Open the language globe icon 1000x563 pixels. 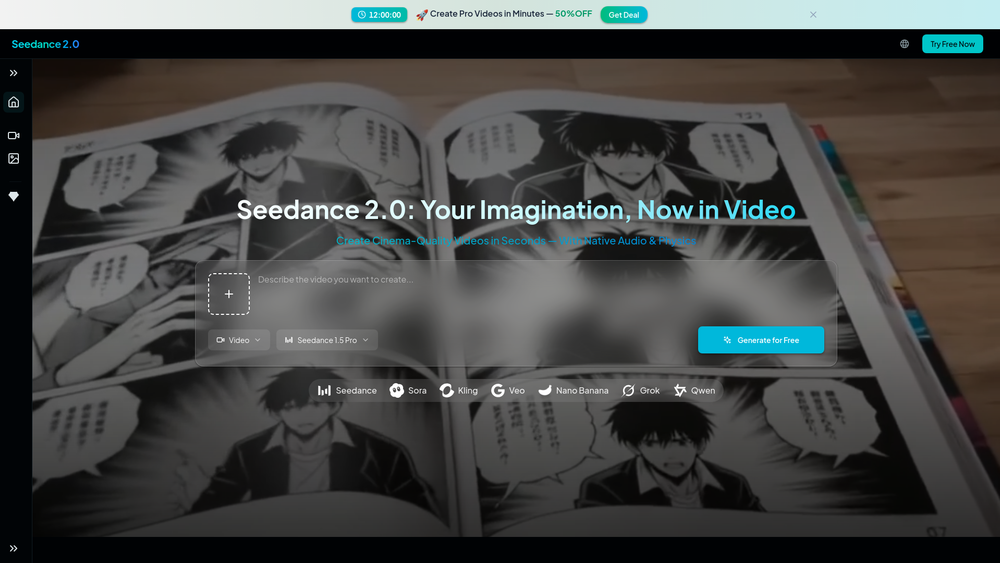click(904, 44)
